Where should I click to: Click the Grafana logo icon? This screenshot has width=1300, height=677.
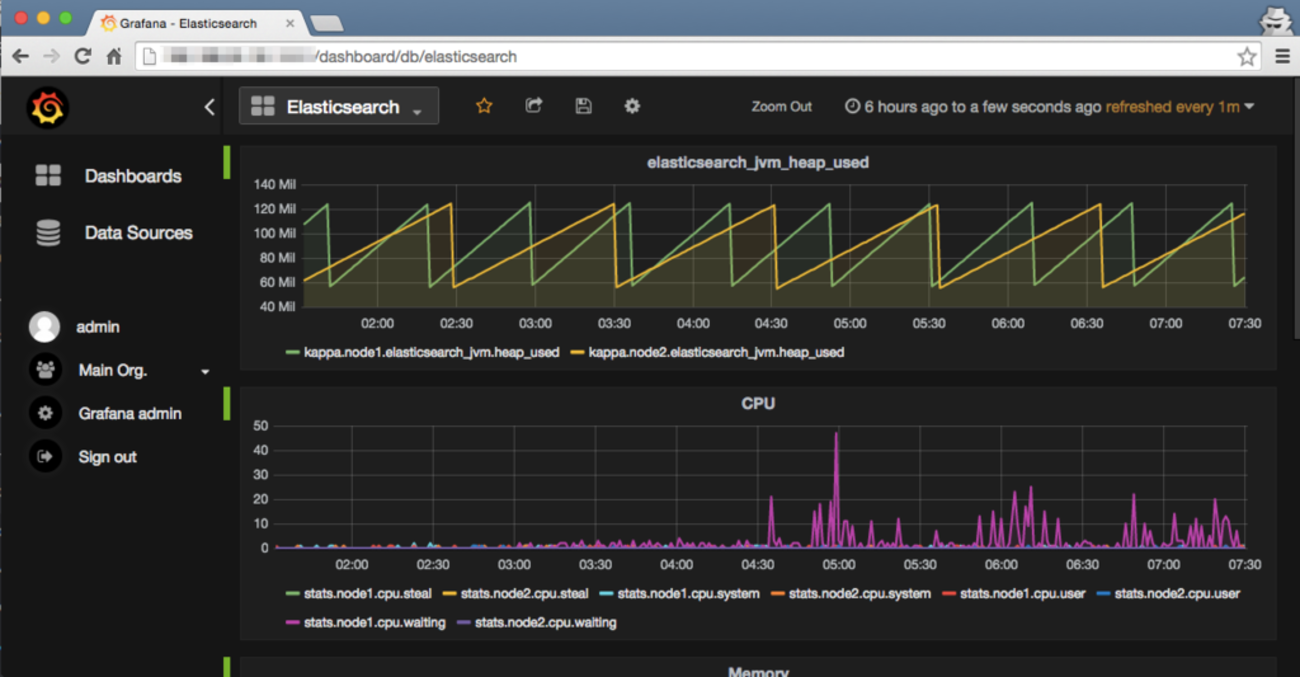tap(47, 108)
